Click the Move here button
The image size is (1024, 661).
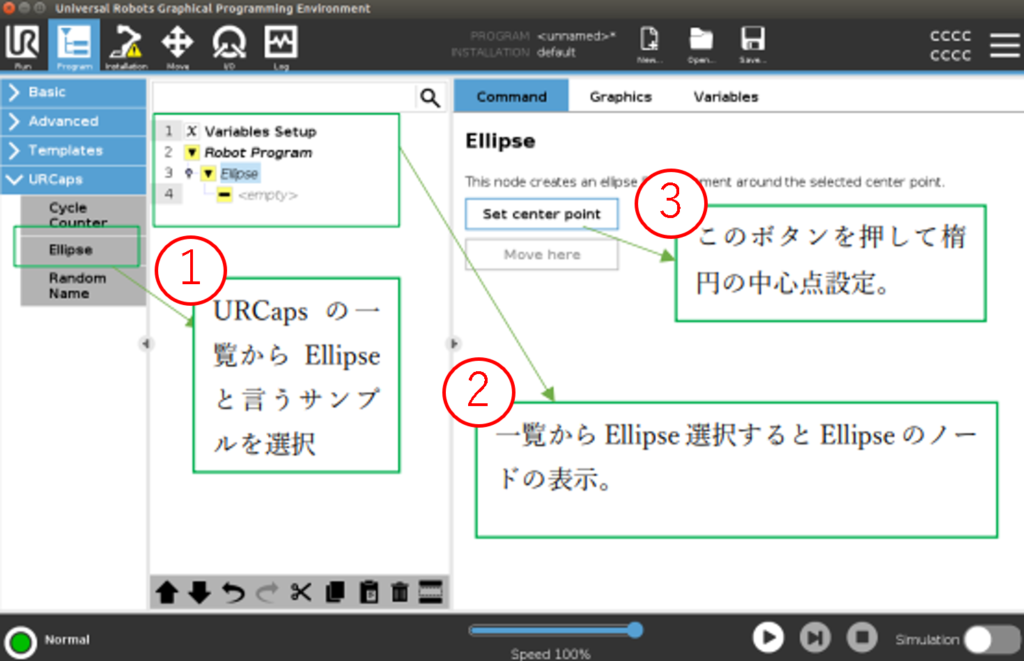541,255
